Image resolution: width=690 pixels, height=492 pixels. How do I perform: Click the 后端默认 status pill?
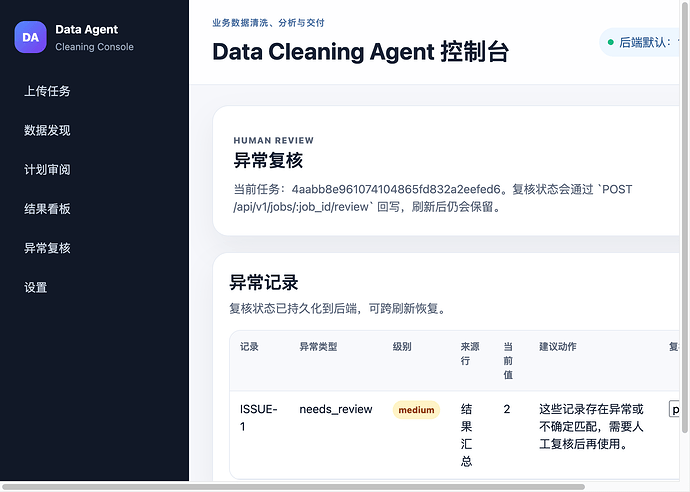point(640,42)
